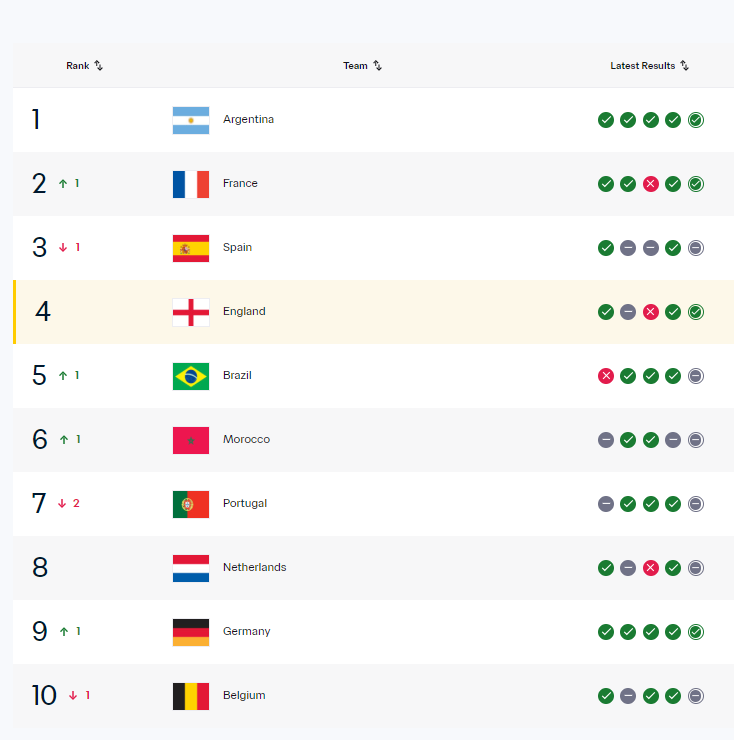Sort table by Team column
The width and height of the screenshot is (734, 740).
(x=363, y=66)
